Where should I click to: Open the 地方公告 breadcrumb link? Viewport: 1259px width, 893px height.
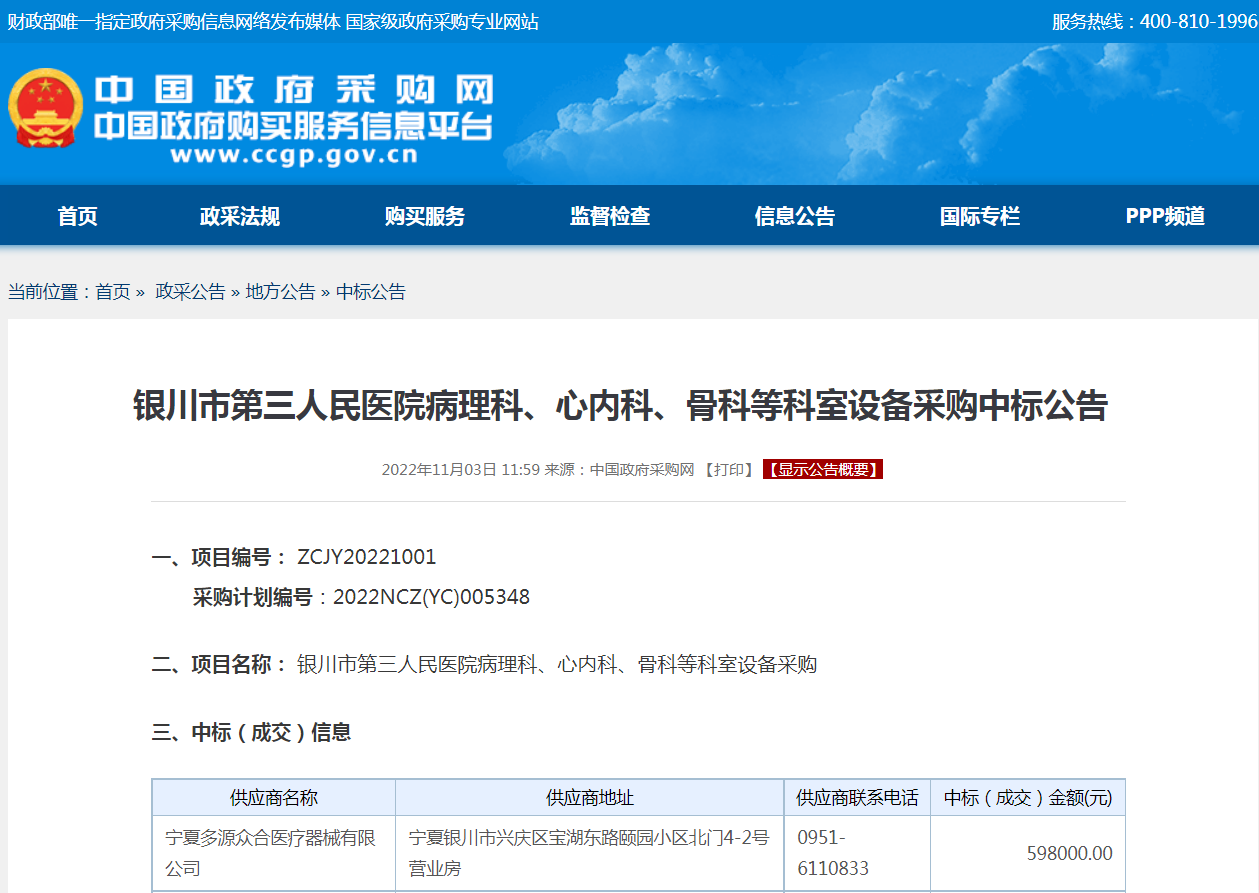click(280, 292)
